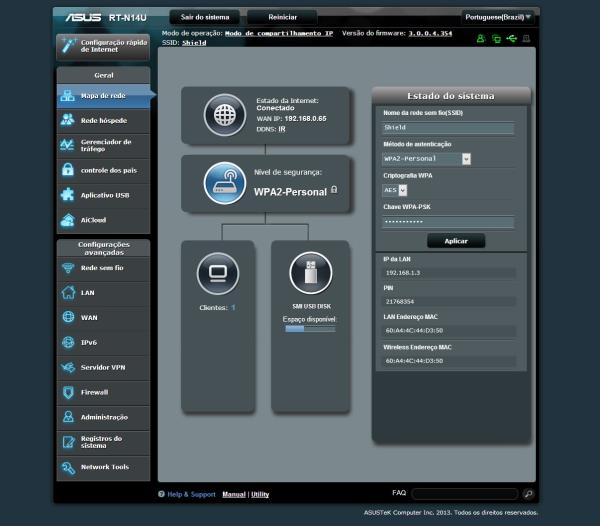Click the FAQ search input field
Viewport: 600px width, 526px height.
click(465, 494)
